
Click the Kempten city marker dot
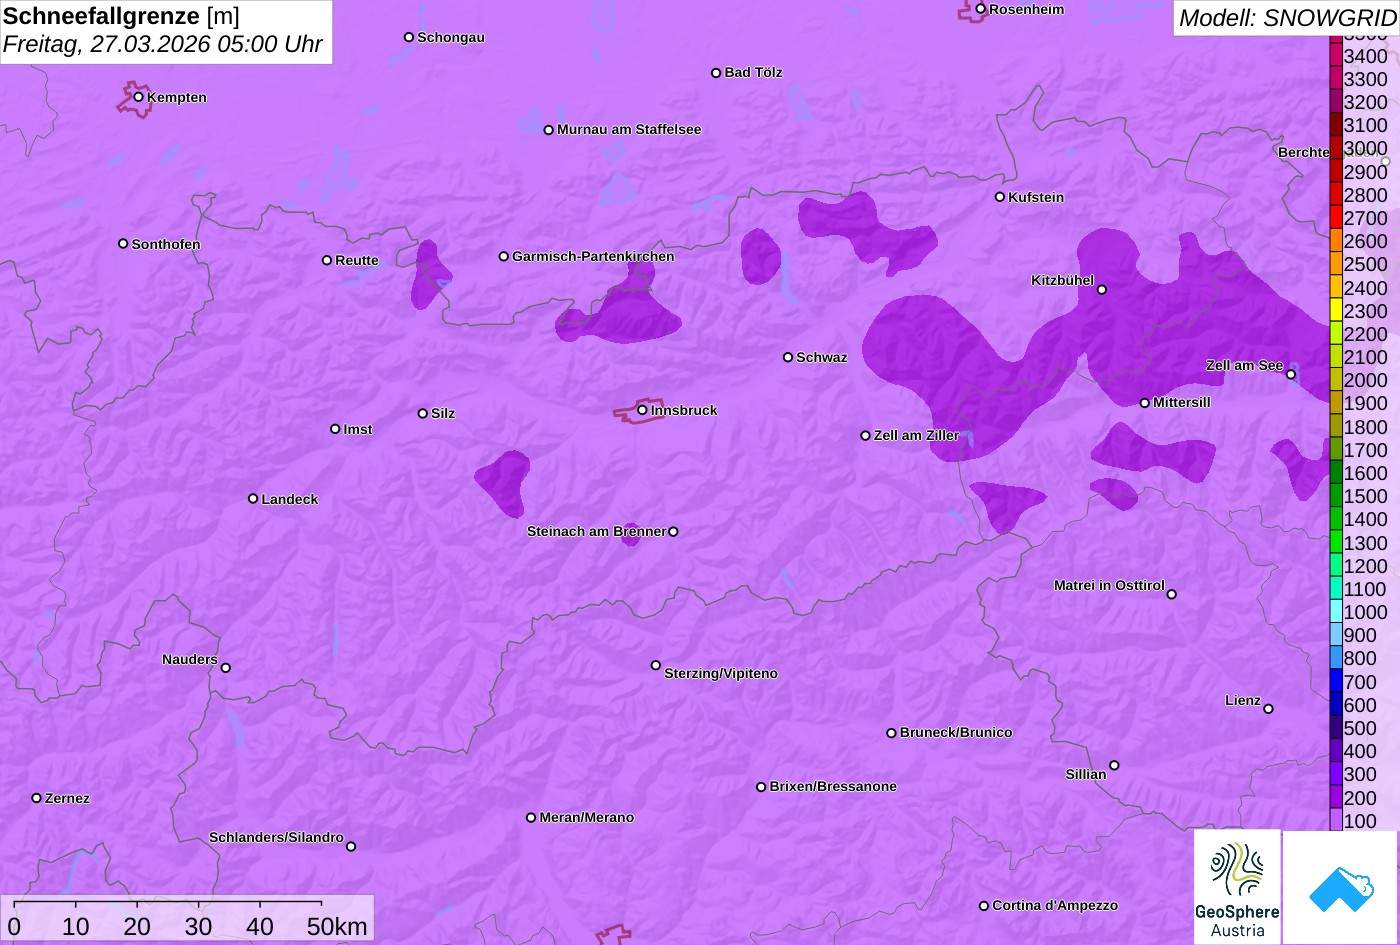click(x=139, y=97)
